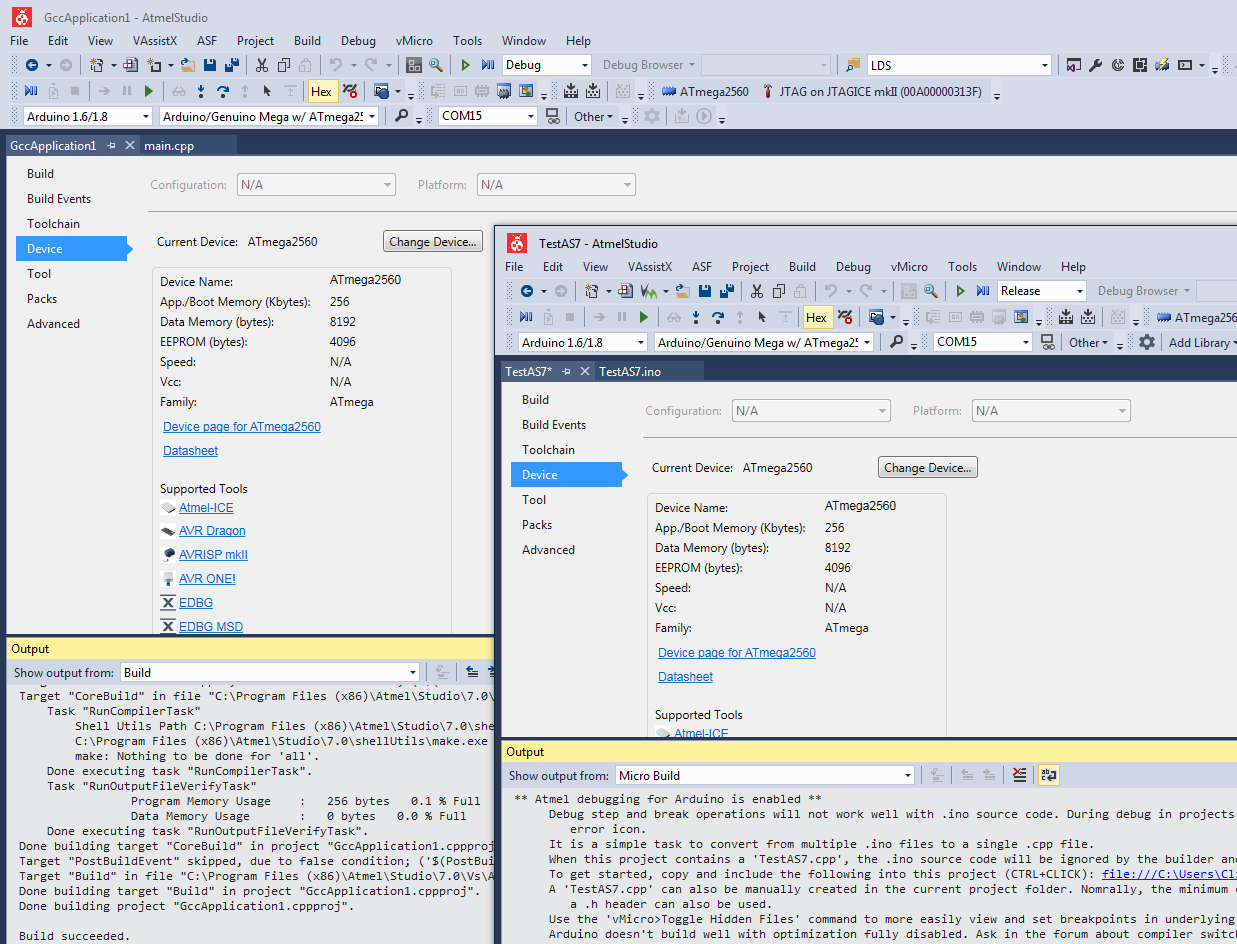Click "Build succeeded." line in Output panel
The width and height of the screenshot is (1237, 944).
74,936
